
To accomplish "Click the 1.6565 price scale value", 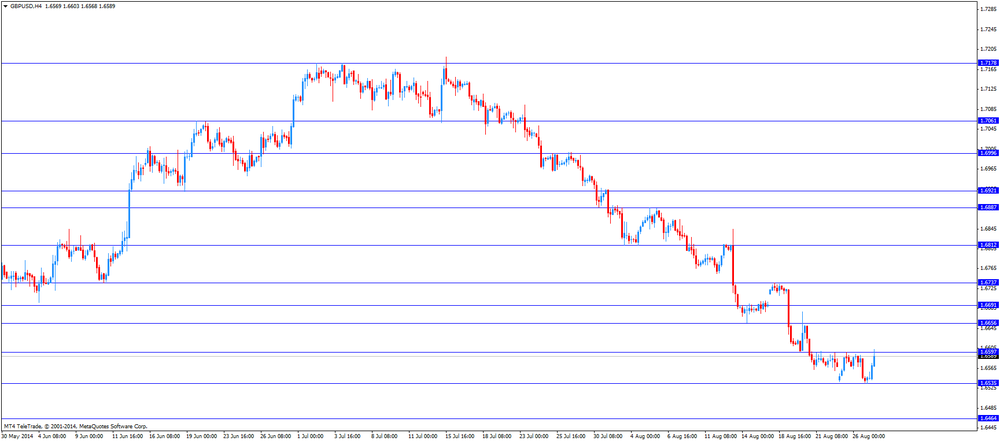I will click(x=989, y=368).
